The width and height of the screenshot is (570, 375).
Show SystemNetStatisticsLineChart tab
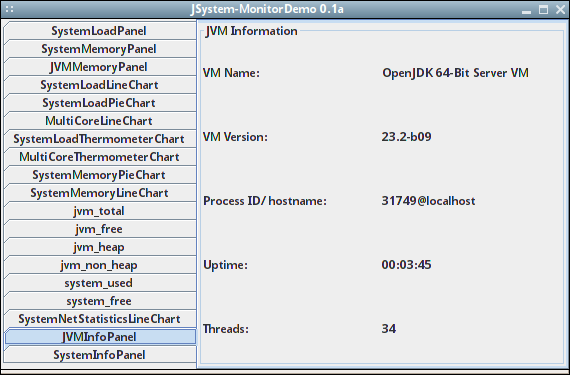tap(100, 319)
